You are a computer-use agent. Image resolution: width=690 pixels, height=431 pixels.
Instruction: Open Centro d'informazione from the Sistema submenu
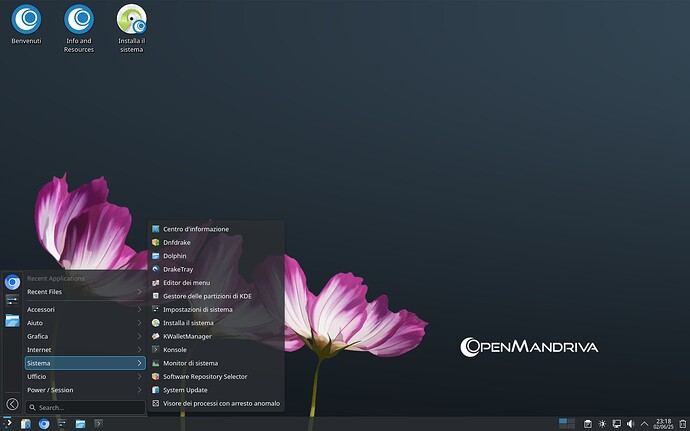click(216, 229)
